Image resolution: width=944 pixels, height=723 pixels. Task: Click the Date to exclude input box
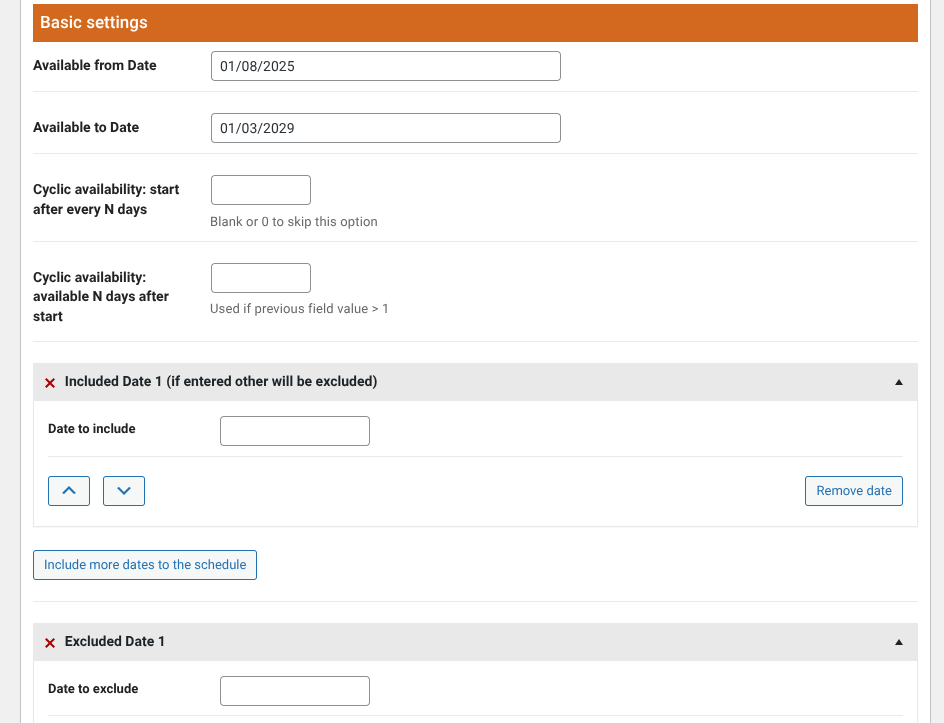click(x=294, y=691)
